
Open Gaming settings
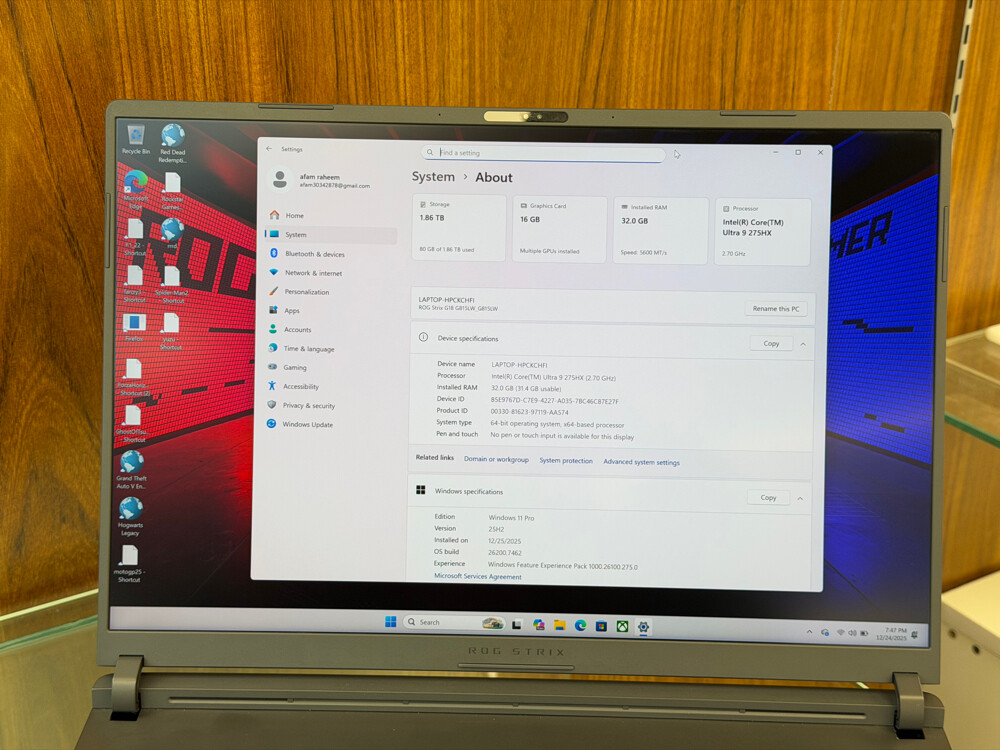(x=331, y=367)
